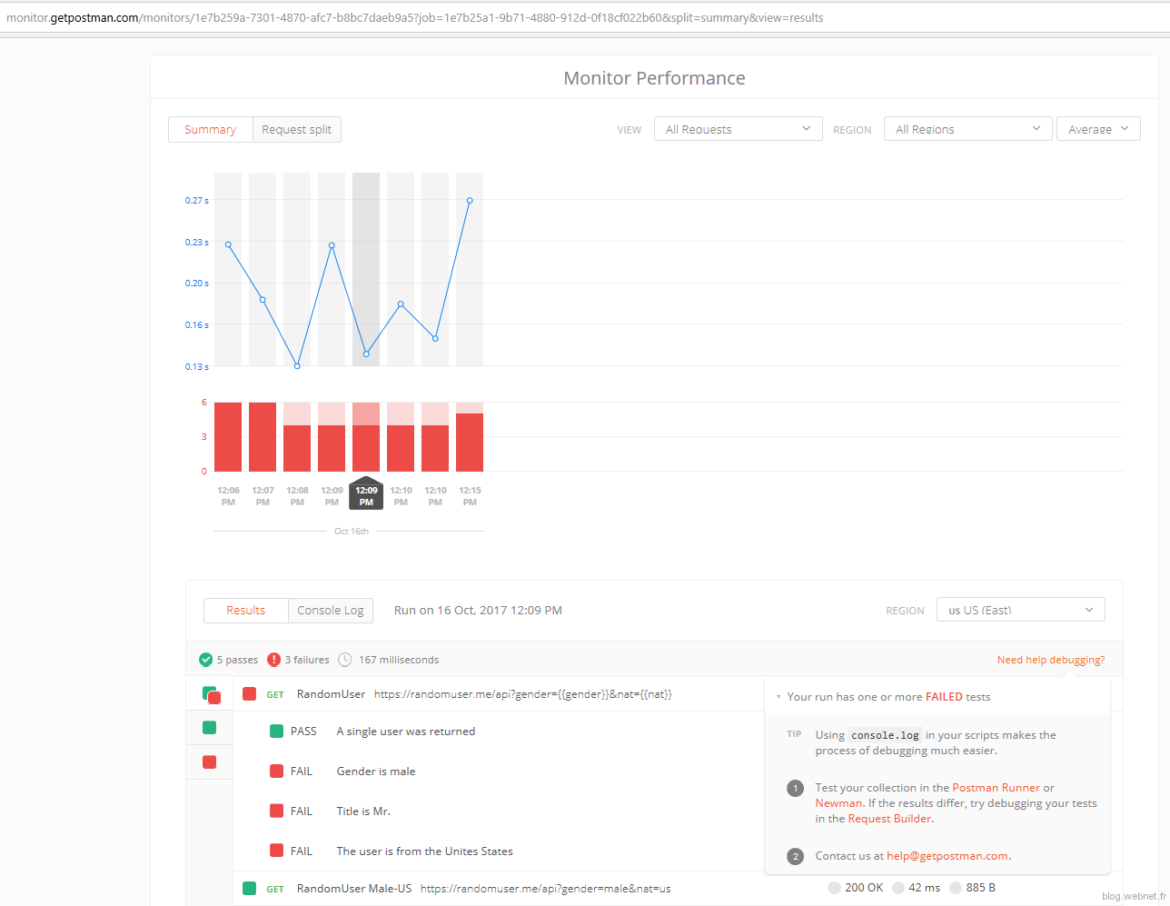Click the green PASS icon for 'A single user was returned'
Image resolution: width=1170 pixels, height=906 pixels.
pos(276,731)
